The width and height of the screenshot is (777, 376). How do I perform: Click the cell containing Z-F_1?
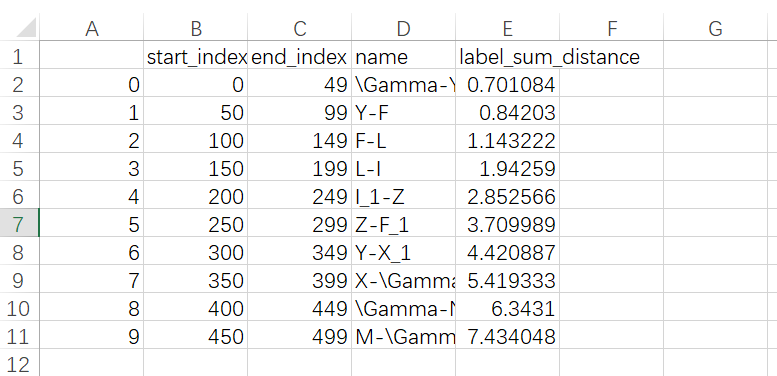pos(403,224)
